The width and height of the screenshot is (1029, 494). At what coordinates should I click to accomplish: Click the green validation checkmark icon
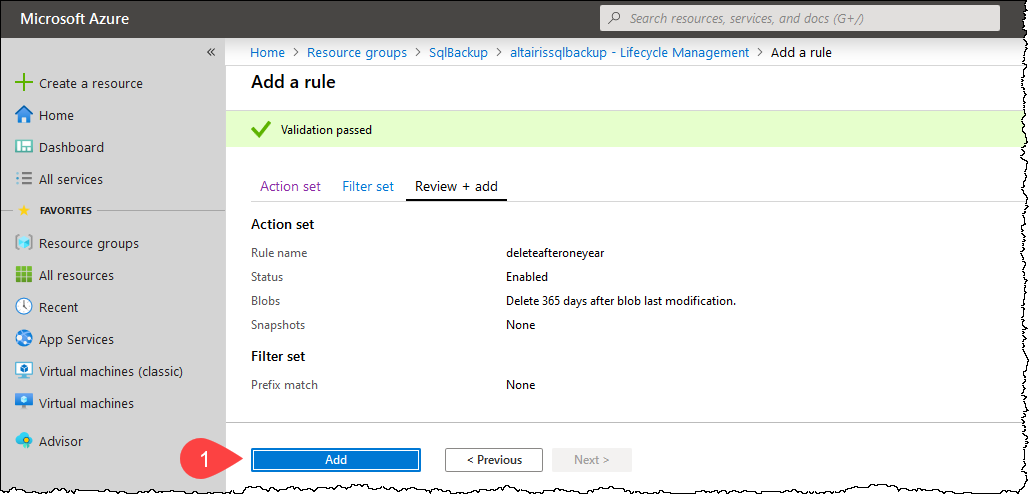click(x=261, y=130)
